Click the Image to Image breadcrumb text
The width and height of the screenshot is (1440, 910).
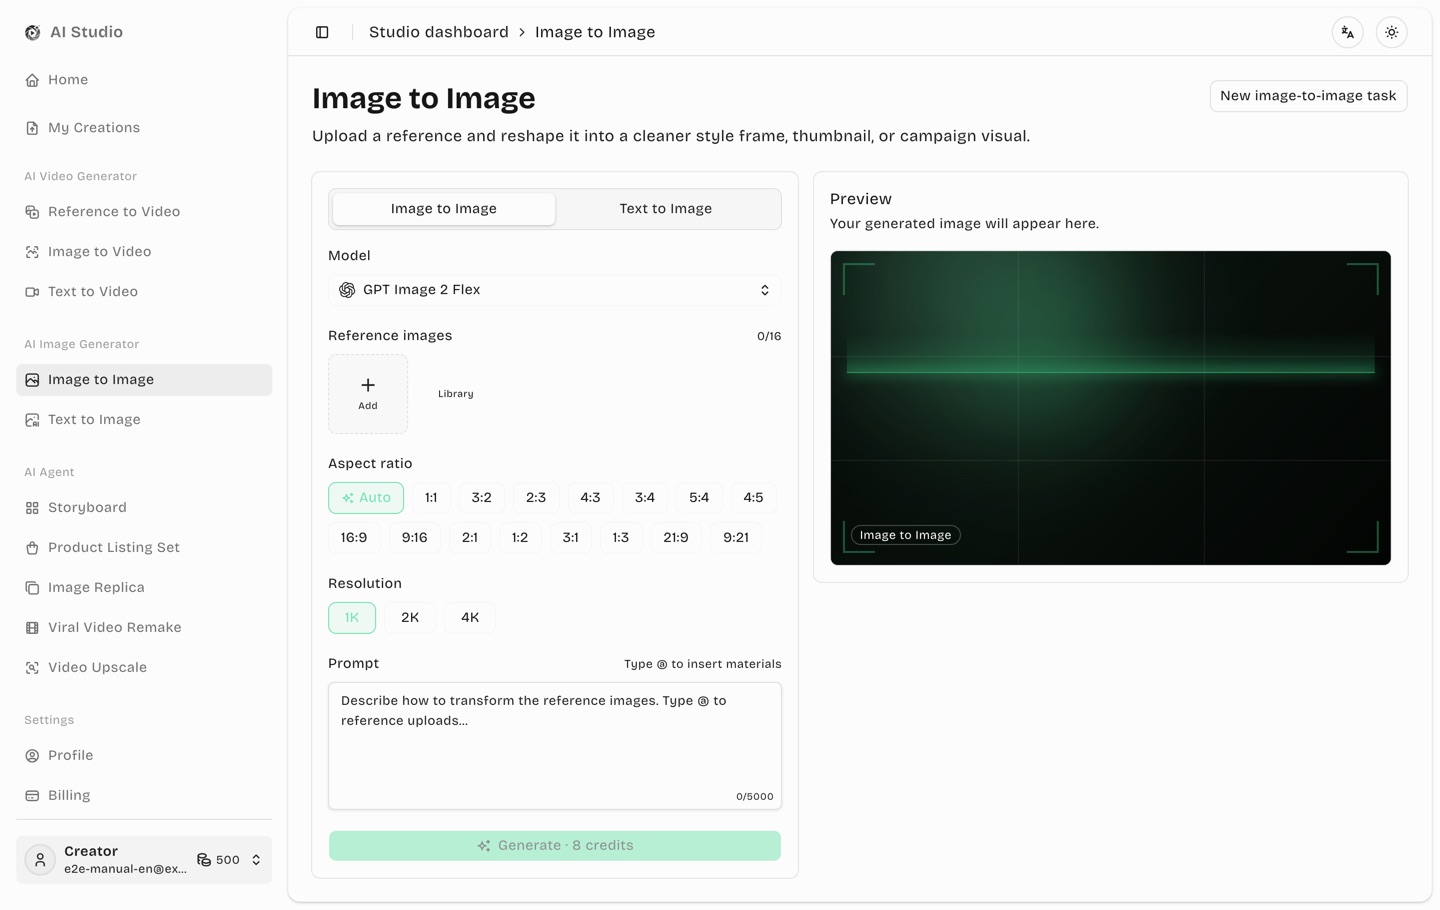click(595, 32)
